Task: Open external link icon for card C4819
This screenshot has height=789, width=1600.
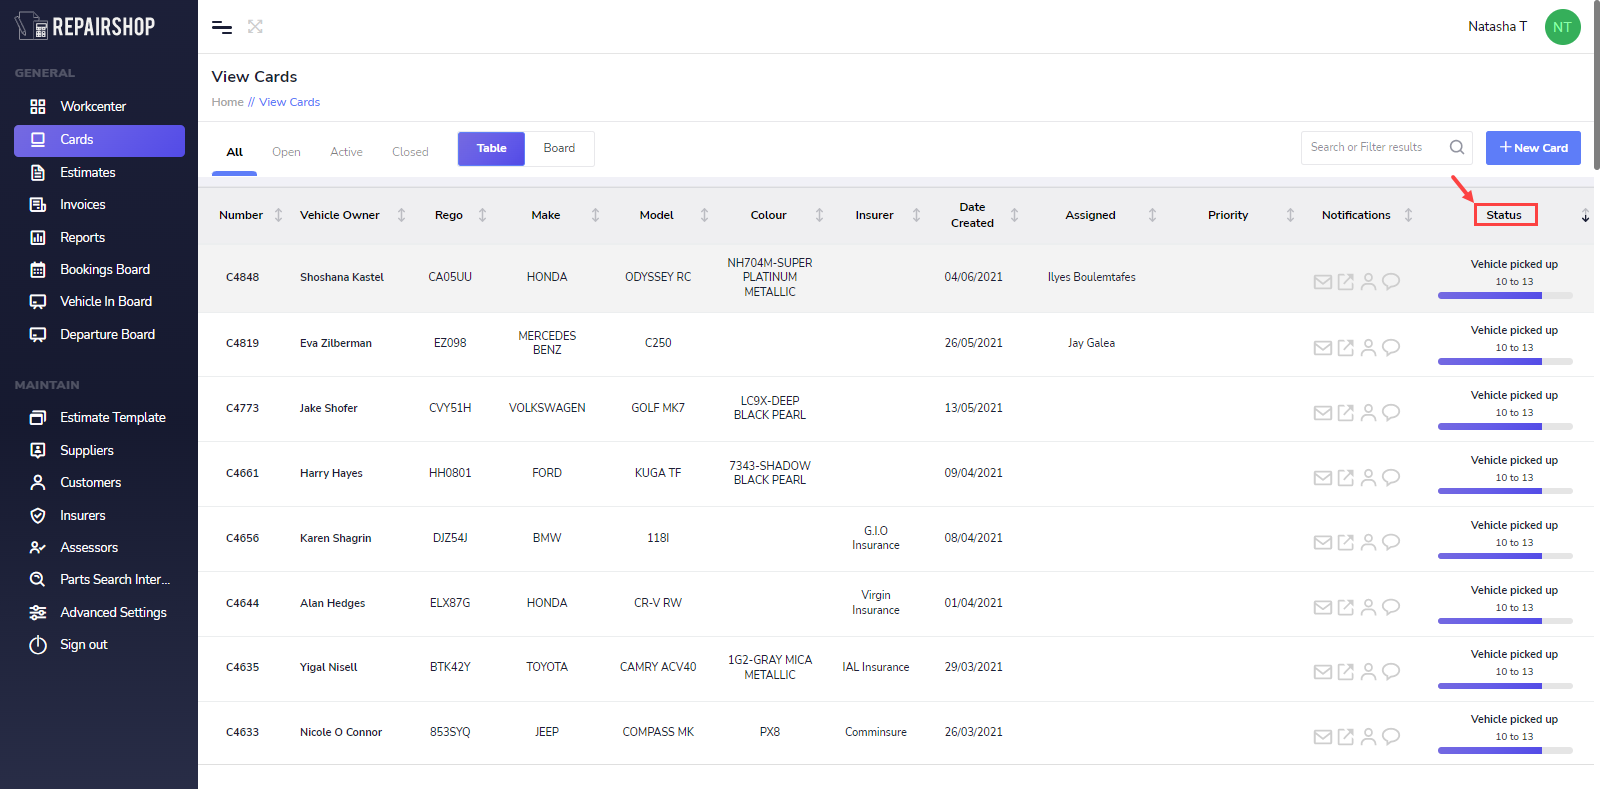Action: pyautogui.click(x=1345, y=348)
